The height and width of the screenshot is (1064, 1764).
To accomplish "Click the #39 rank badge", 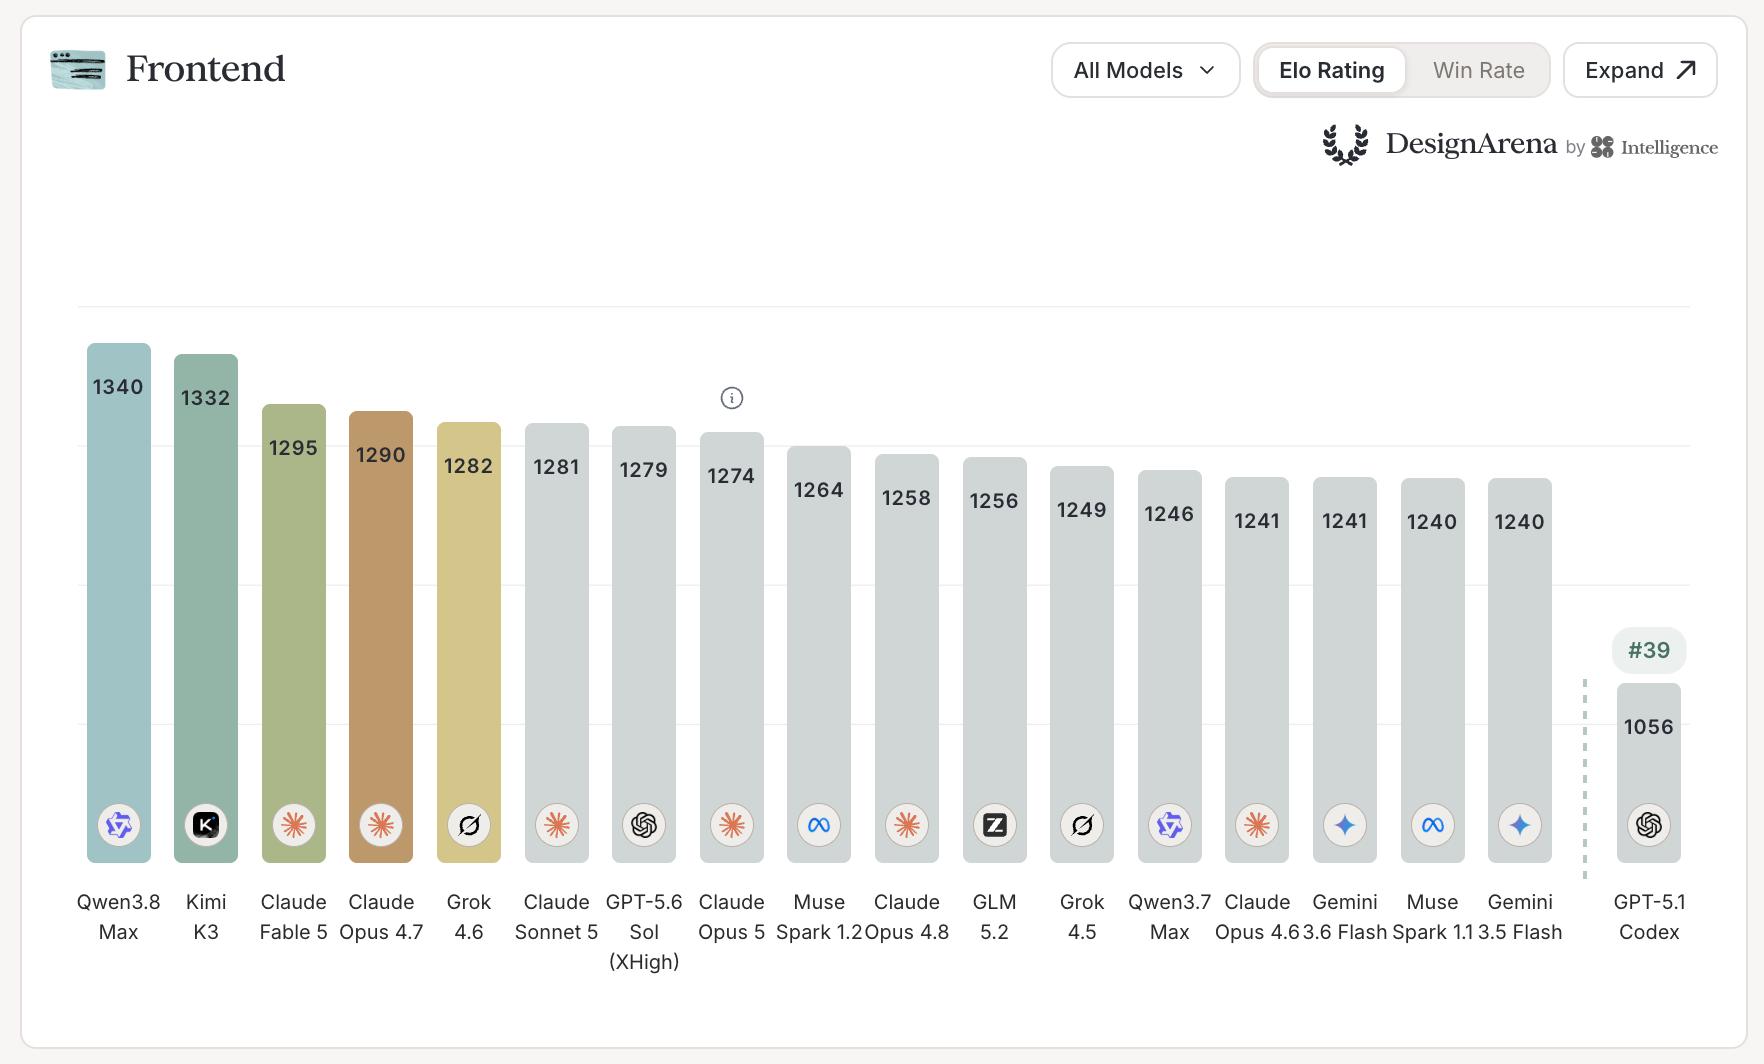I will (x=1649, y=650).
